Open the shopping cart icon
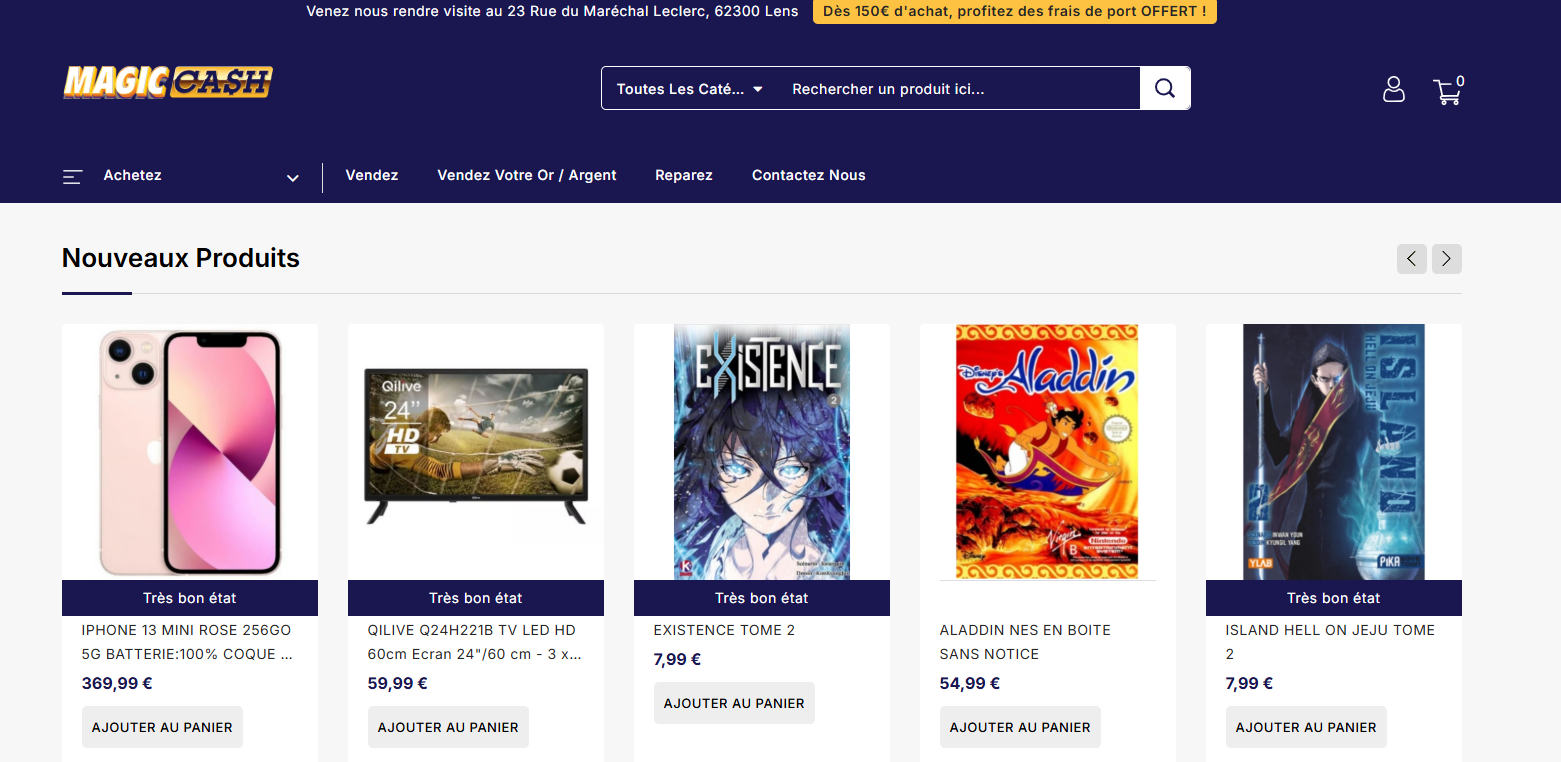Image resolution: width=1561 pixels, height=762 pixels. 1448,90
